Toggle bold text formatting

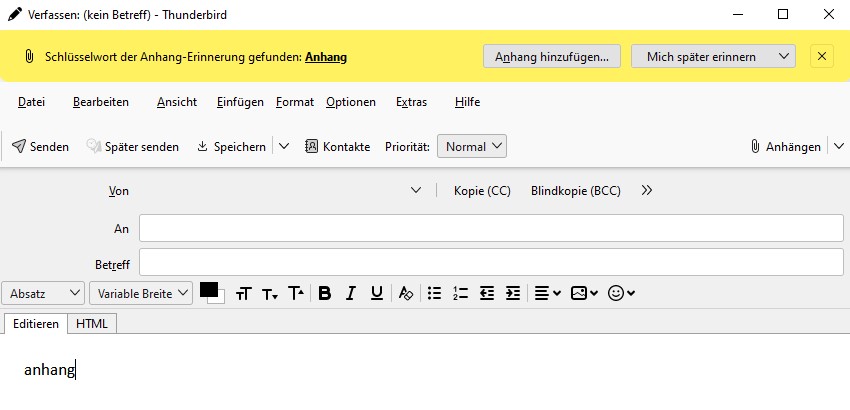(x=325, y=294)
